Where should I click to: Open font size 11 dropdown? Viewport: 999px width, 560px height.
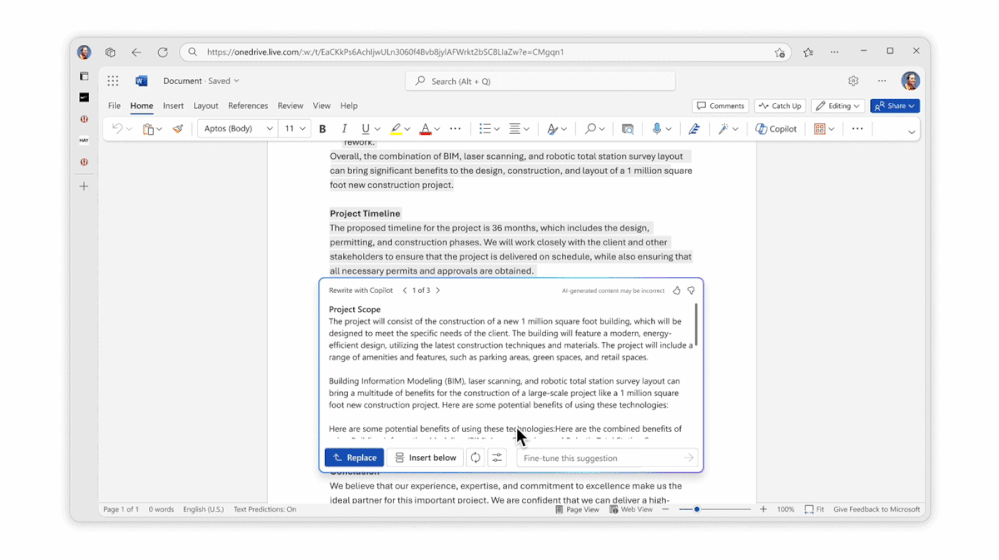pyautogui.click(x=294, y=129)
